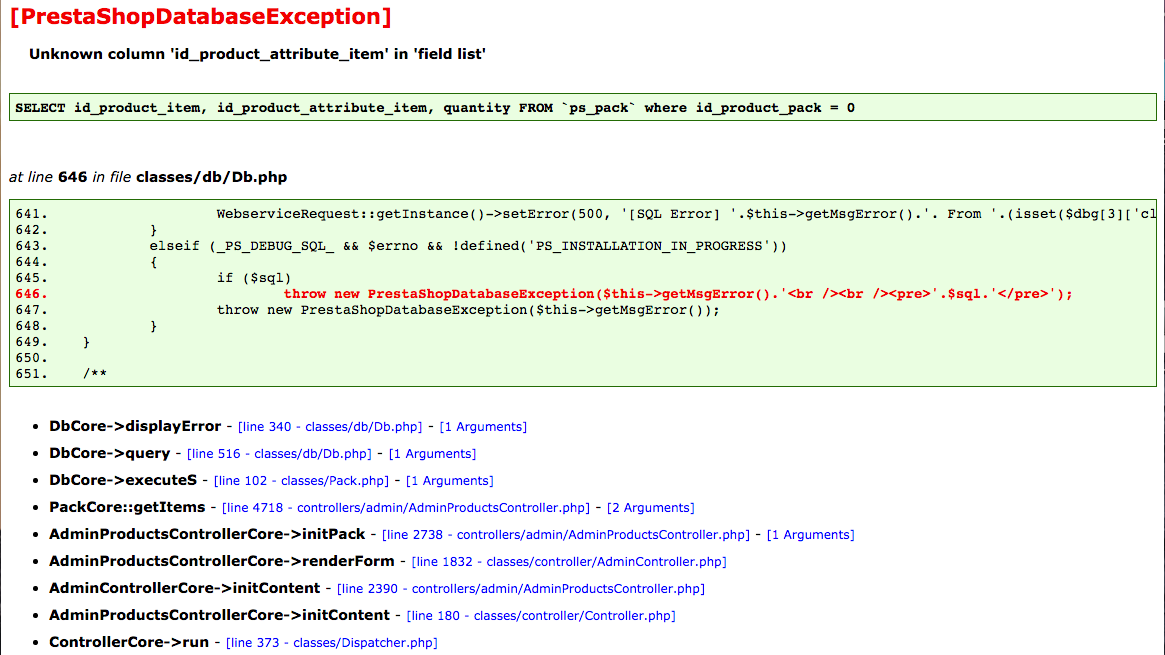Viewport: 1165px width, 655px height.
Task: Click code line 643 elseif _PS_DEBUG_SQL_
Action: (x=468, y=247)
